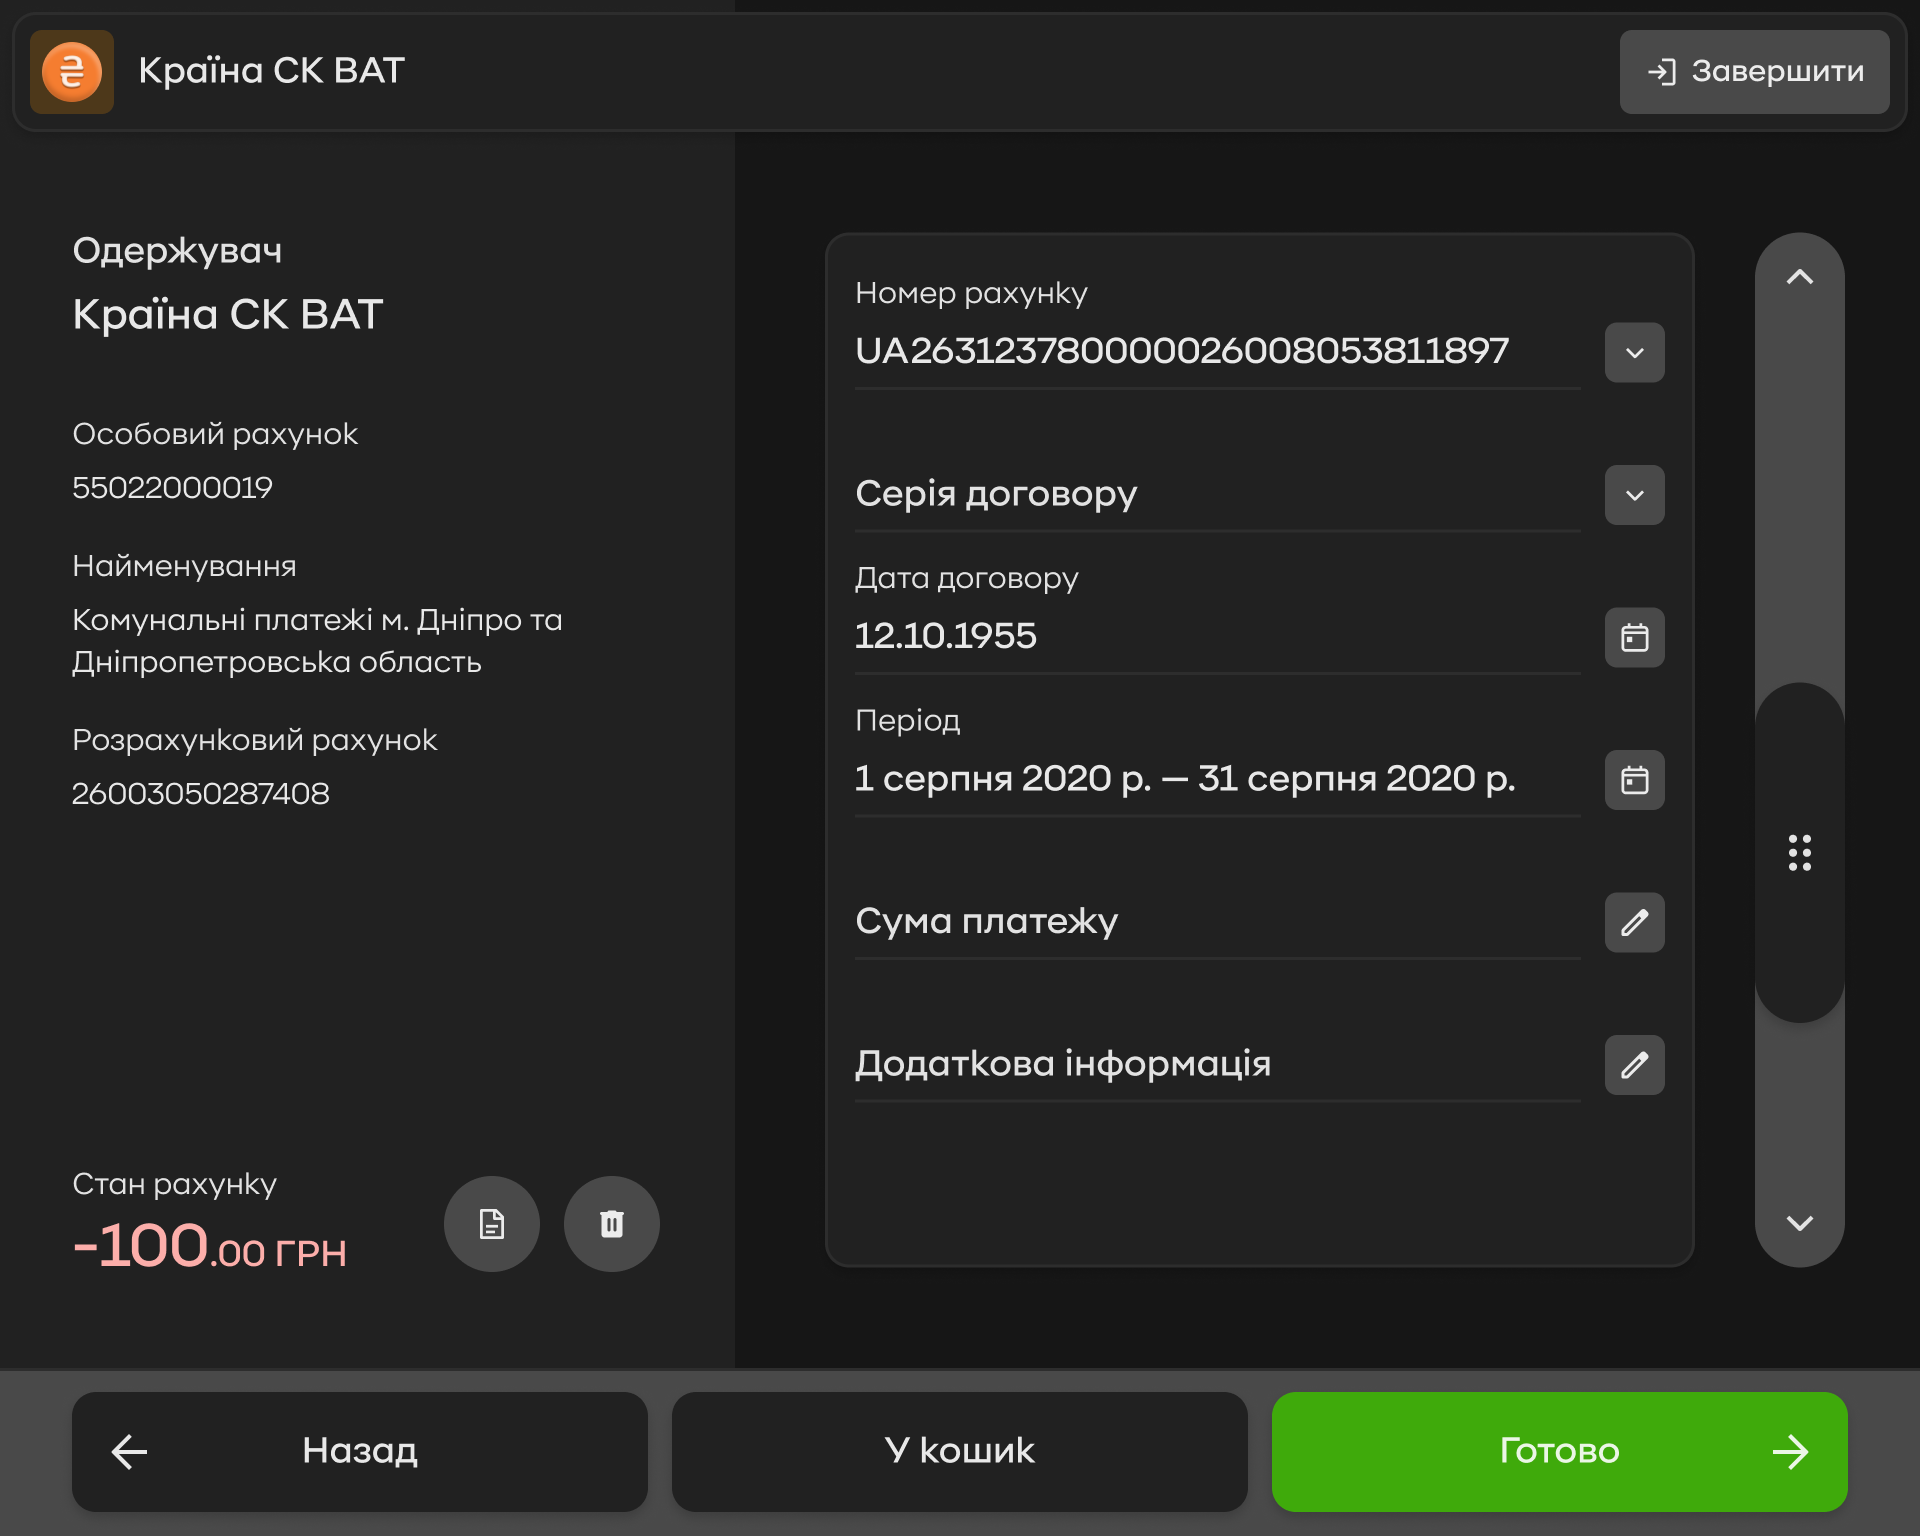Click the Додаткова інформація input field
This screenshot has height=1536, width=1920.
point(1218,1064)
